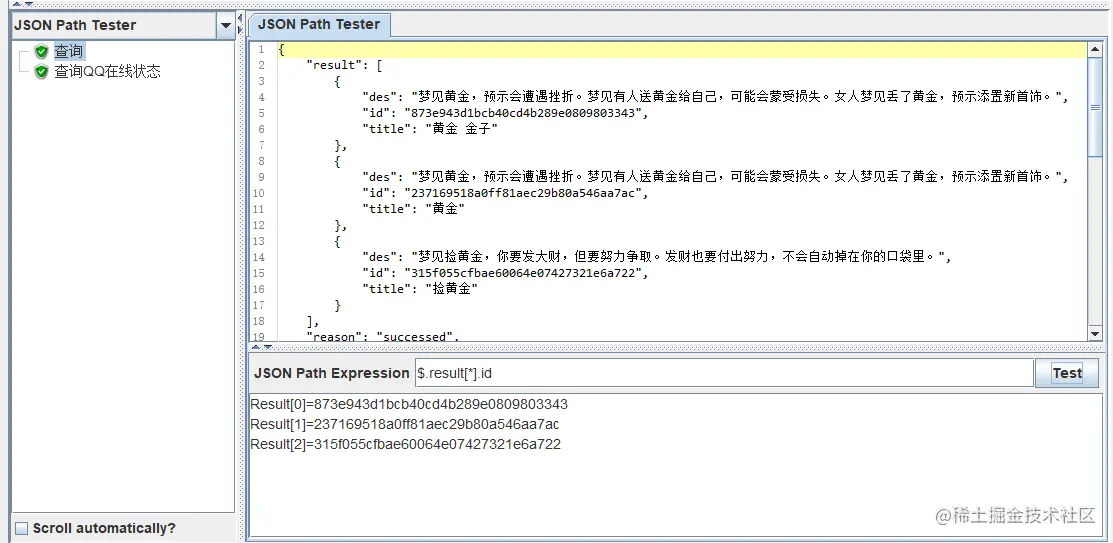Toggle the Scroll automatically checkbox
Screen dimensions: 1113x543
(x=22, y=528)
